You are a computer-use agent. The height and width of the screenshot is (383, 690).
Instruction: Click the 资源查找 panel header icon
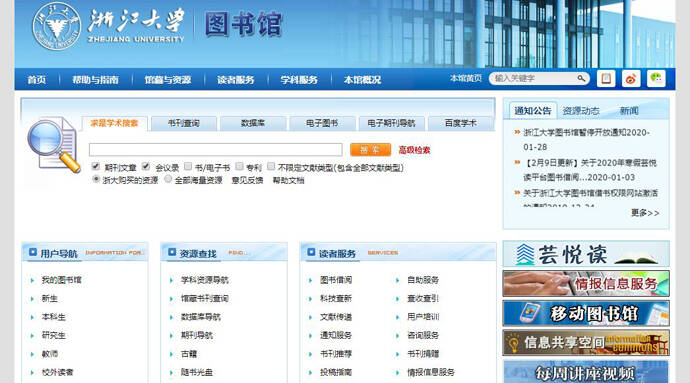(172, 252)
